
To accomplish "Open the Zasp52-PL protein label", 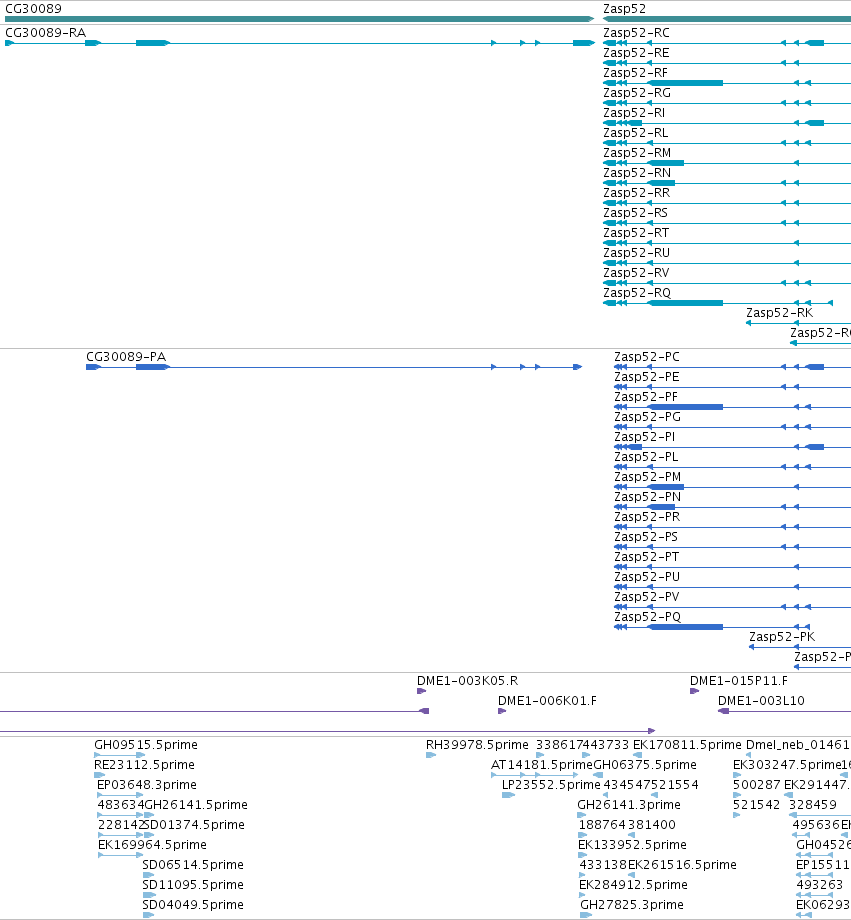I will coord(646,456).
